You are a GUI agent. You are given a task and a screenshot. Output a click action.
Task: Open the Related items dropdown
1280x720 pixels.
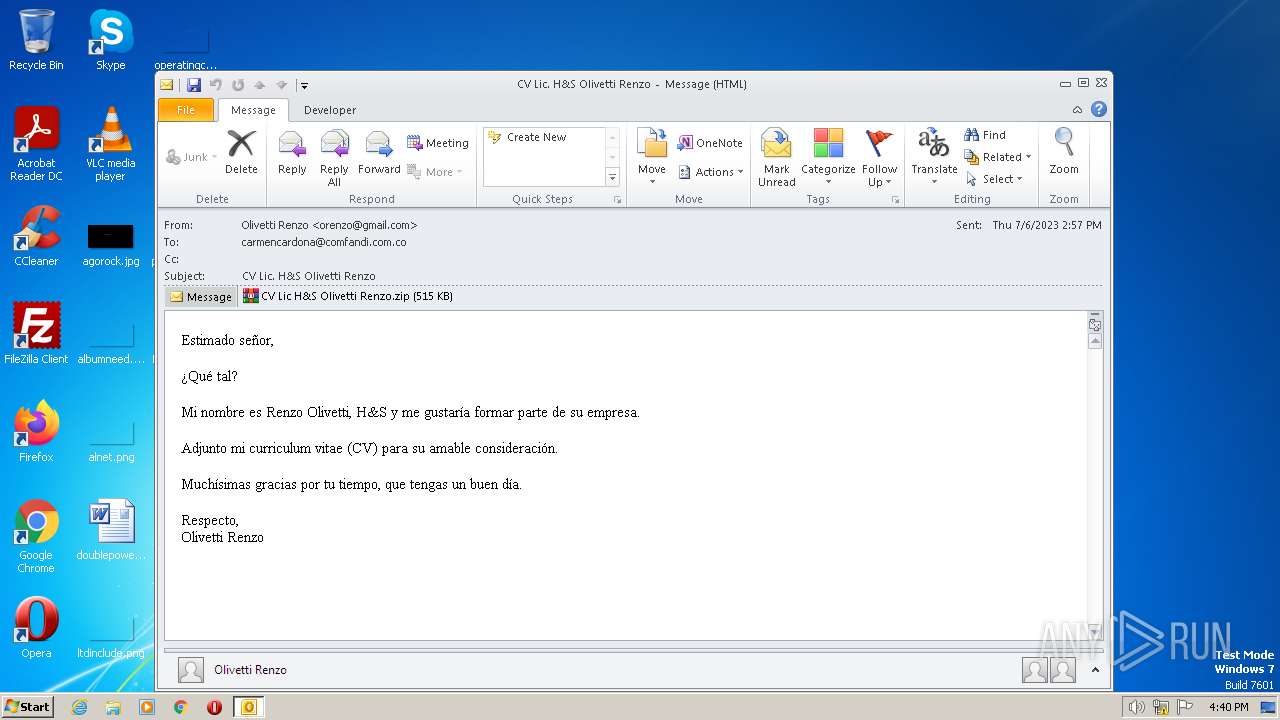coord(998,157)
